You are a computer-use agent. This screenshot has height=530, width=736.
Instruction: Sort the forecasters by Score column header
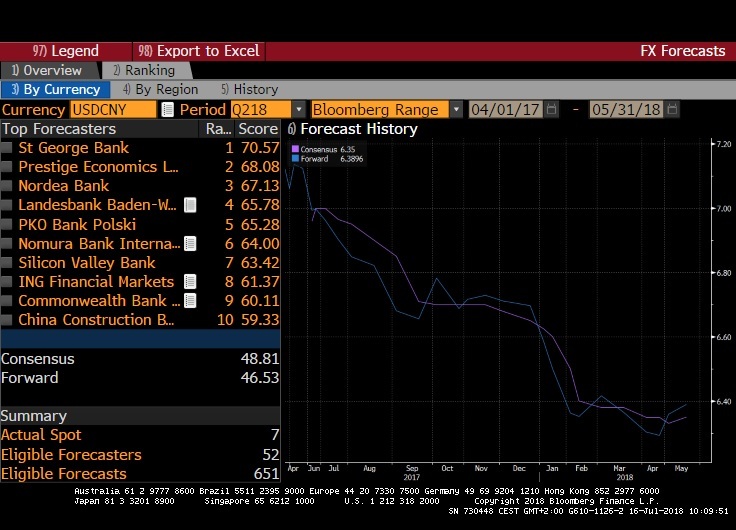[257, 129]
